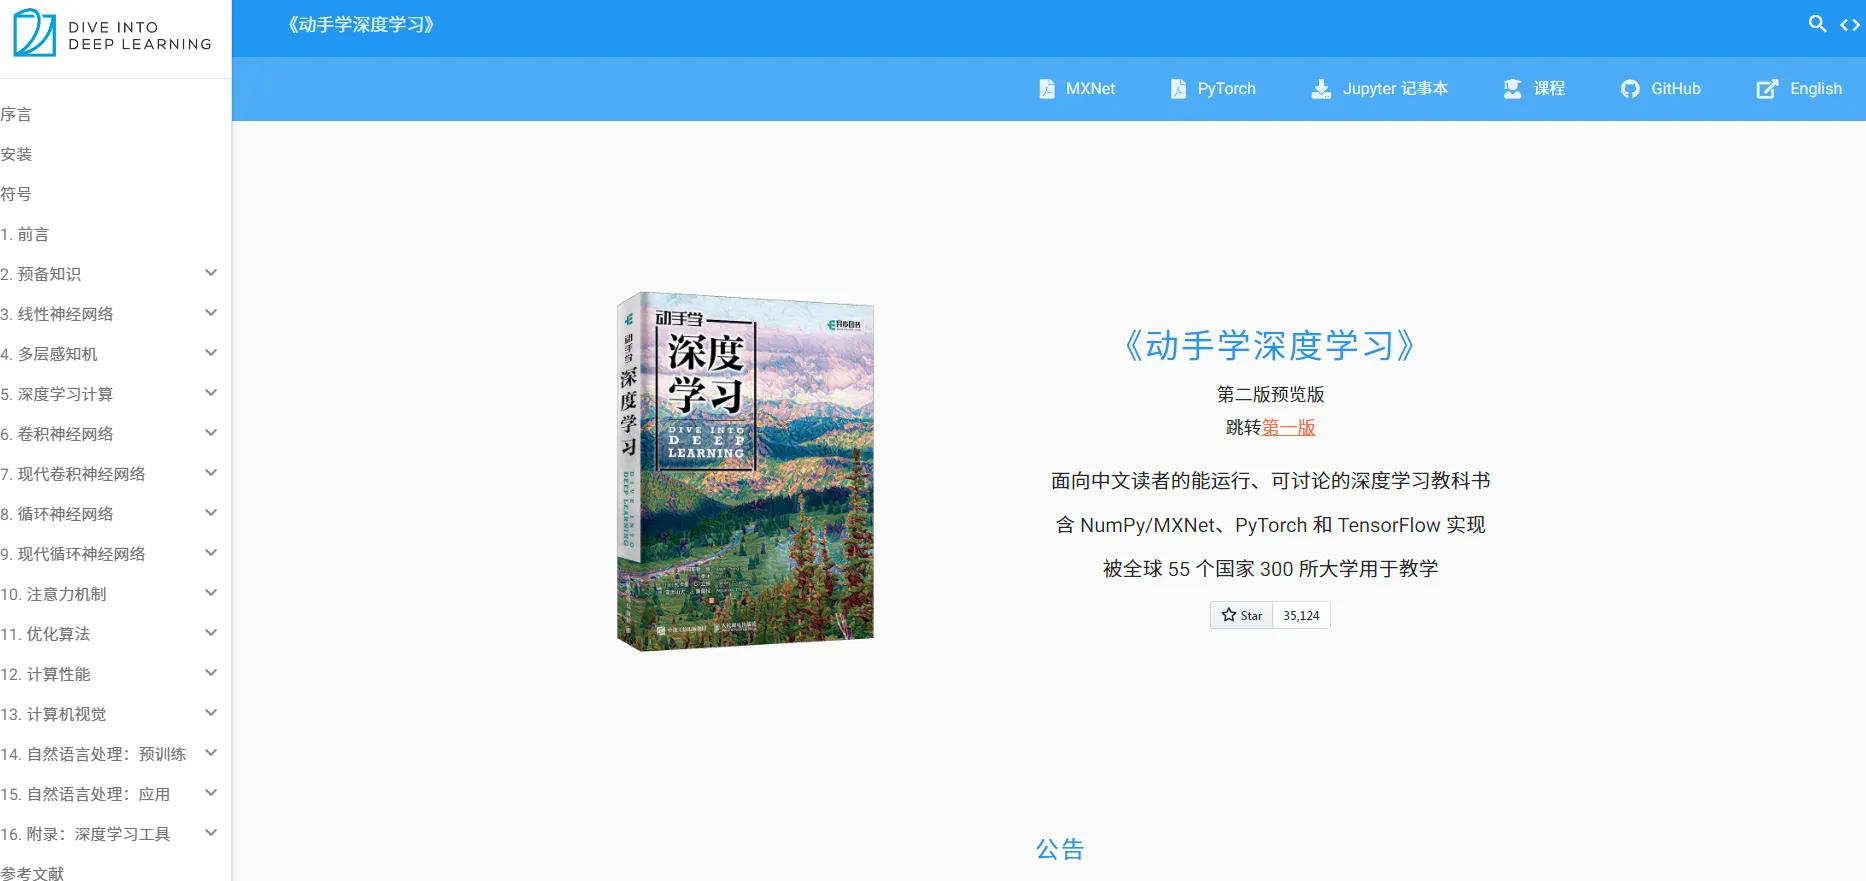Go to chapter 2. 预备知识 text
Image resolution: width=1866 pixels, height=881 pixels.
(41, 274)
